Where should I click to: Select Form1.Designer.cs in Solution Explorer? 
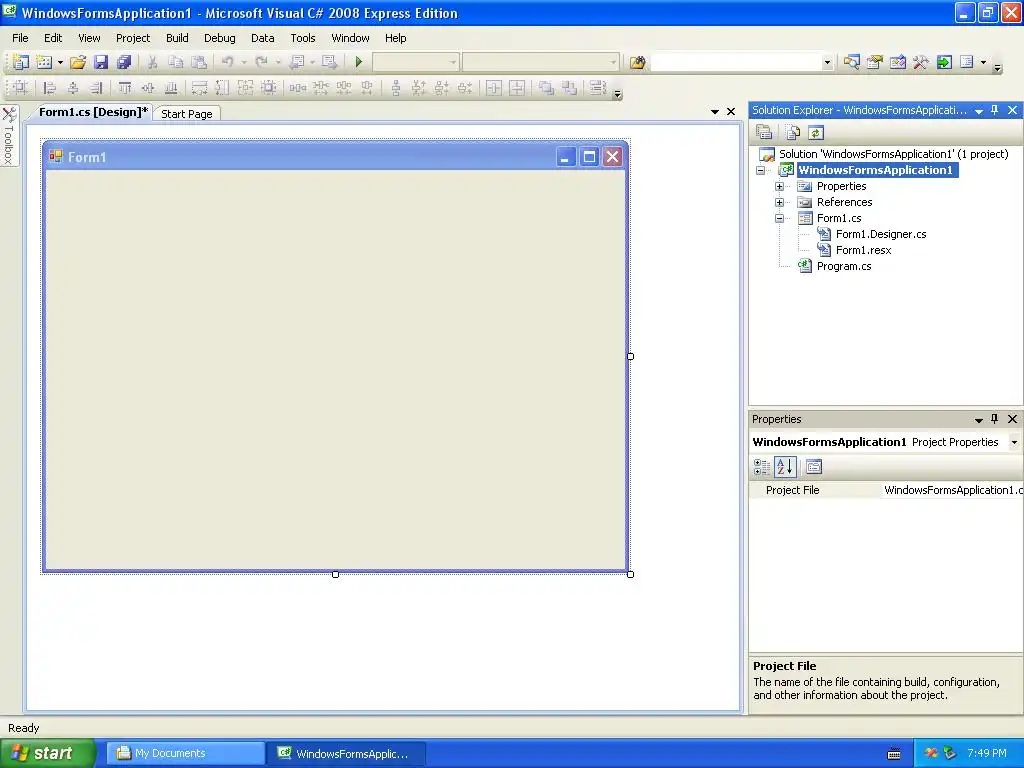point(881,234)
